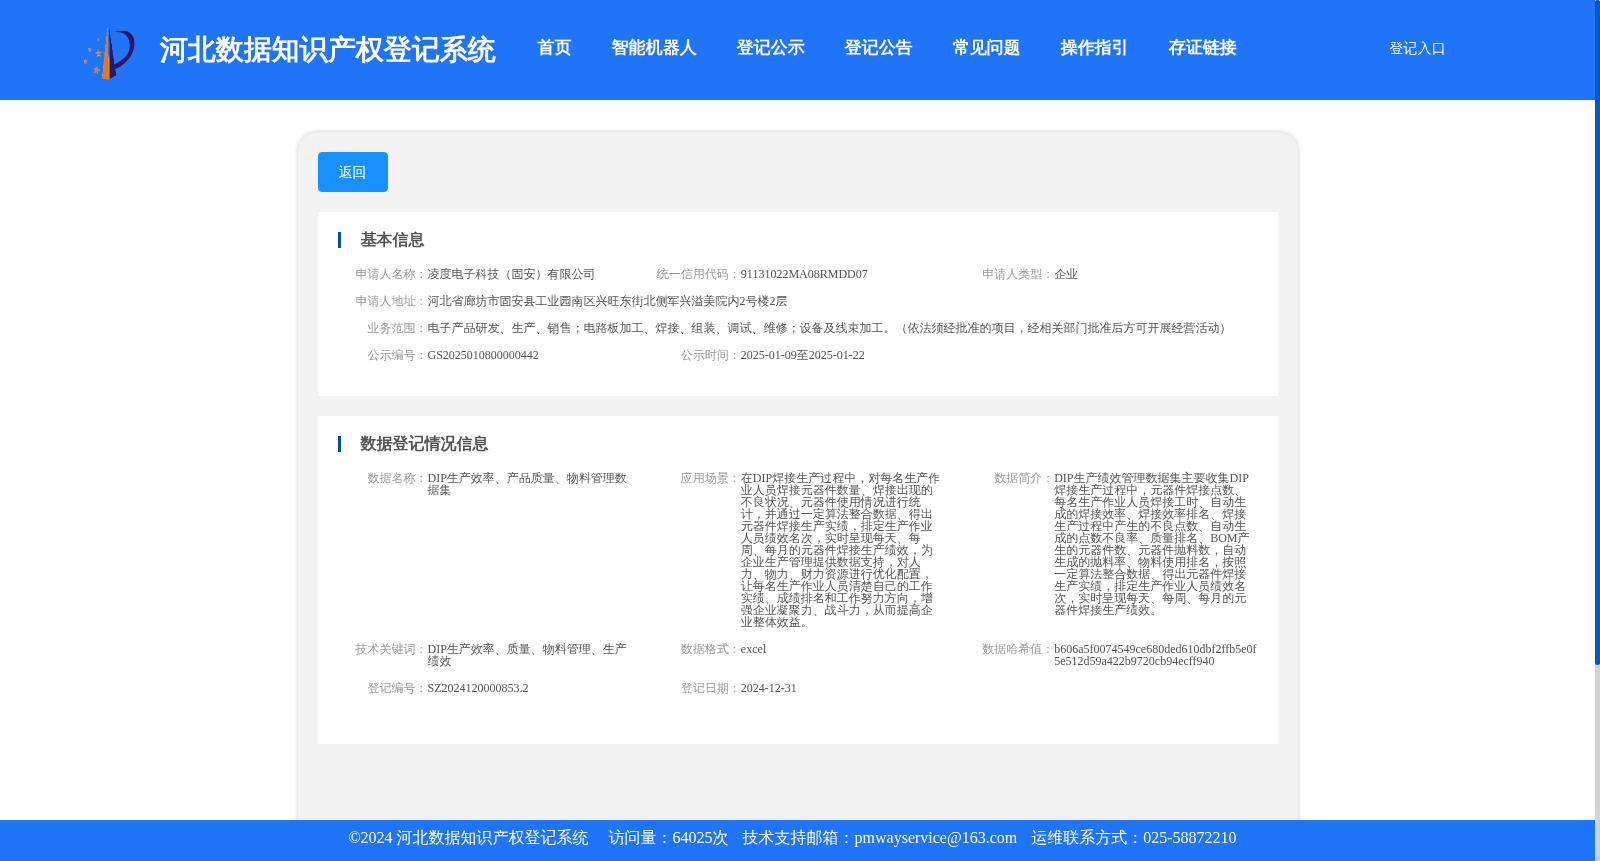The height and width of the screenshot is (861, 1600).
Task: Click the 访问量：64025次 footer text
Action: point(668,838)
